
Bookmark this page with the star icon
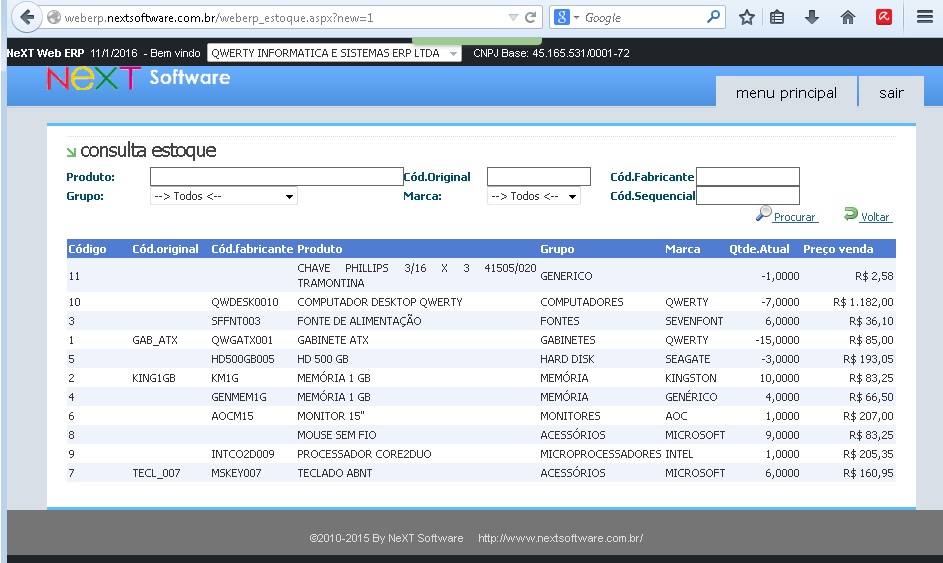tap(746, 17)
